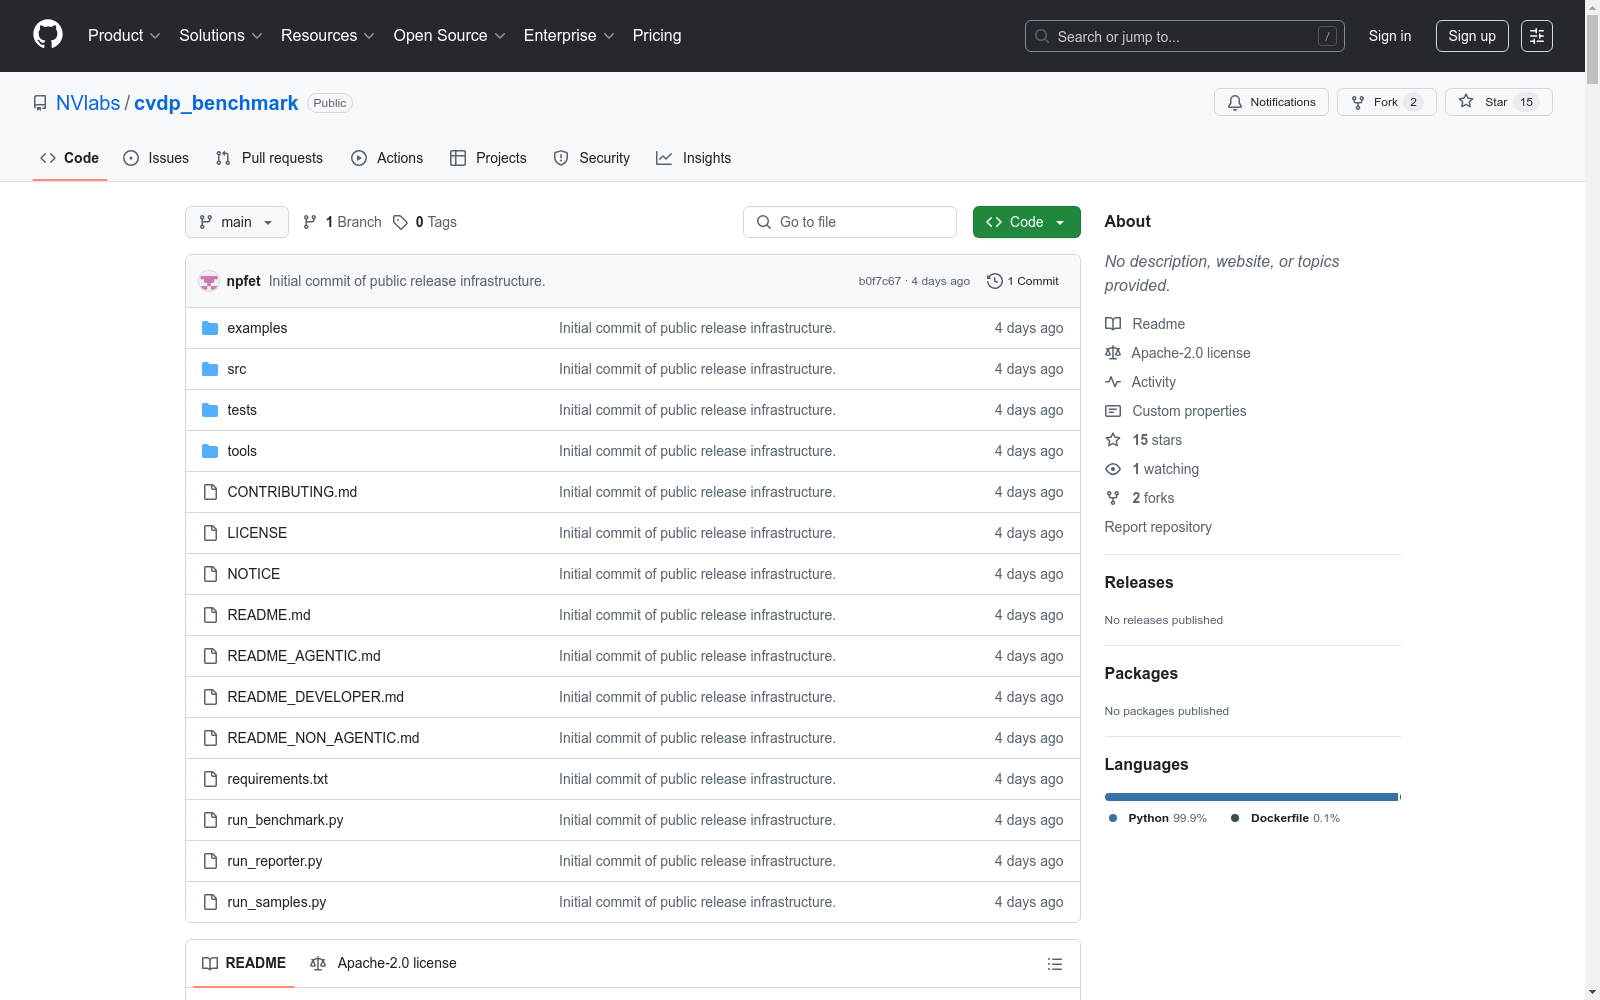1600x1000 pixels.
Task: Open the main branch selector dropdown
Action: [237, 222]
